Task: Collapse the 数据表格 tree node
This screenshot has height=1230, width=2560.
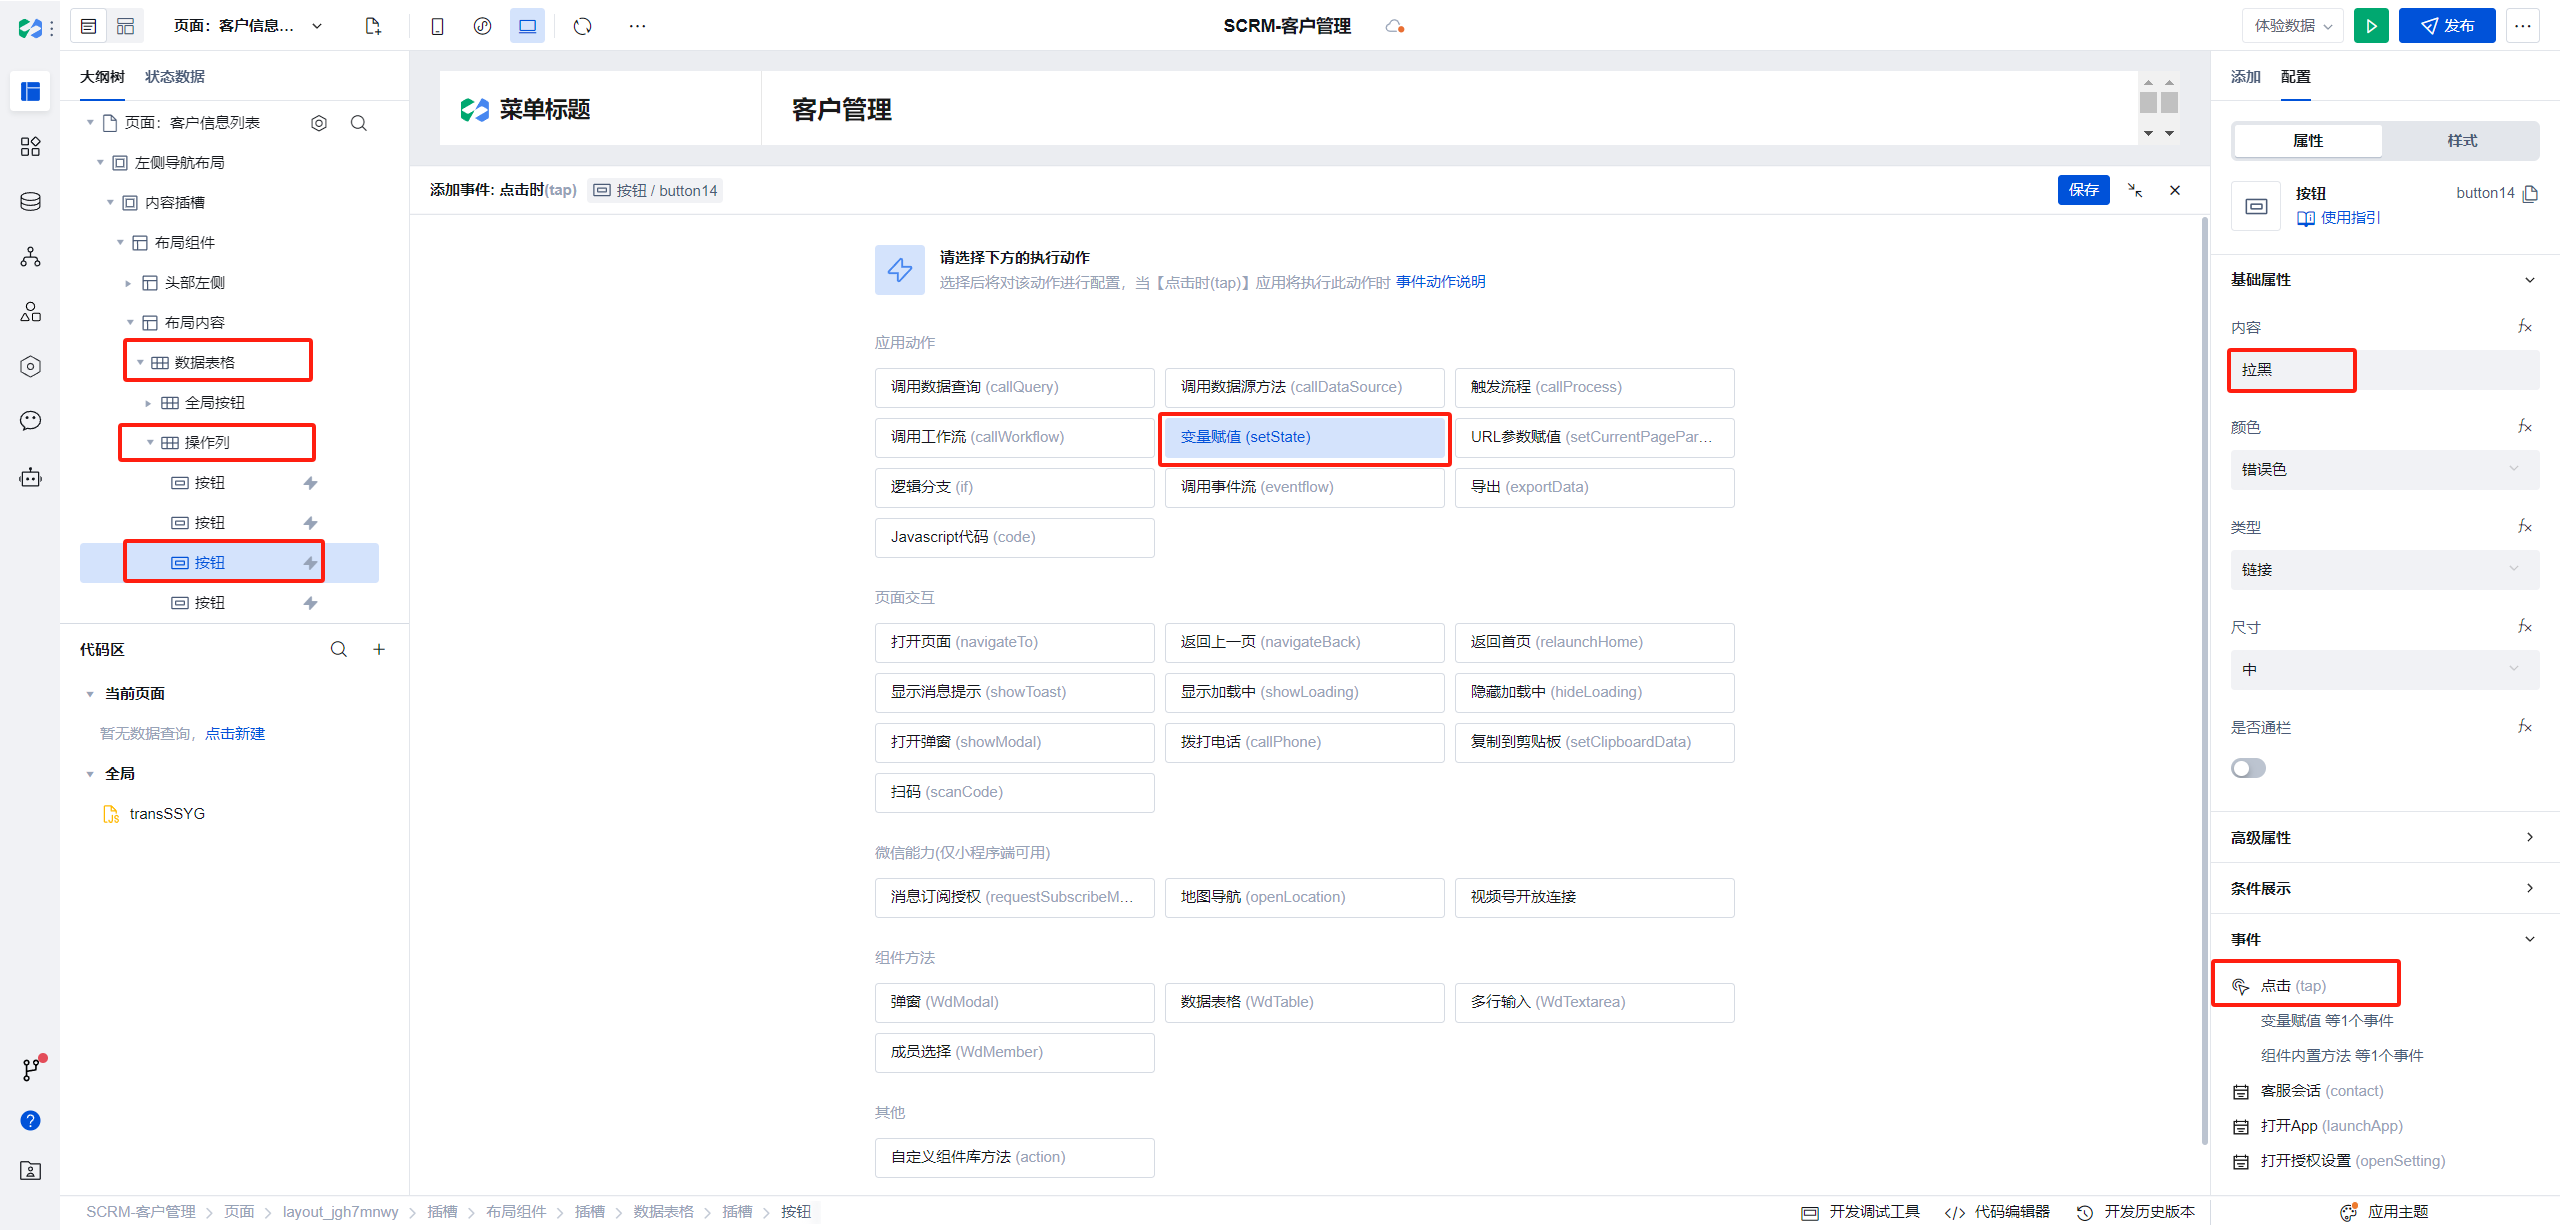Action: [140, 363]
